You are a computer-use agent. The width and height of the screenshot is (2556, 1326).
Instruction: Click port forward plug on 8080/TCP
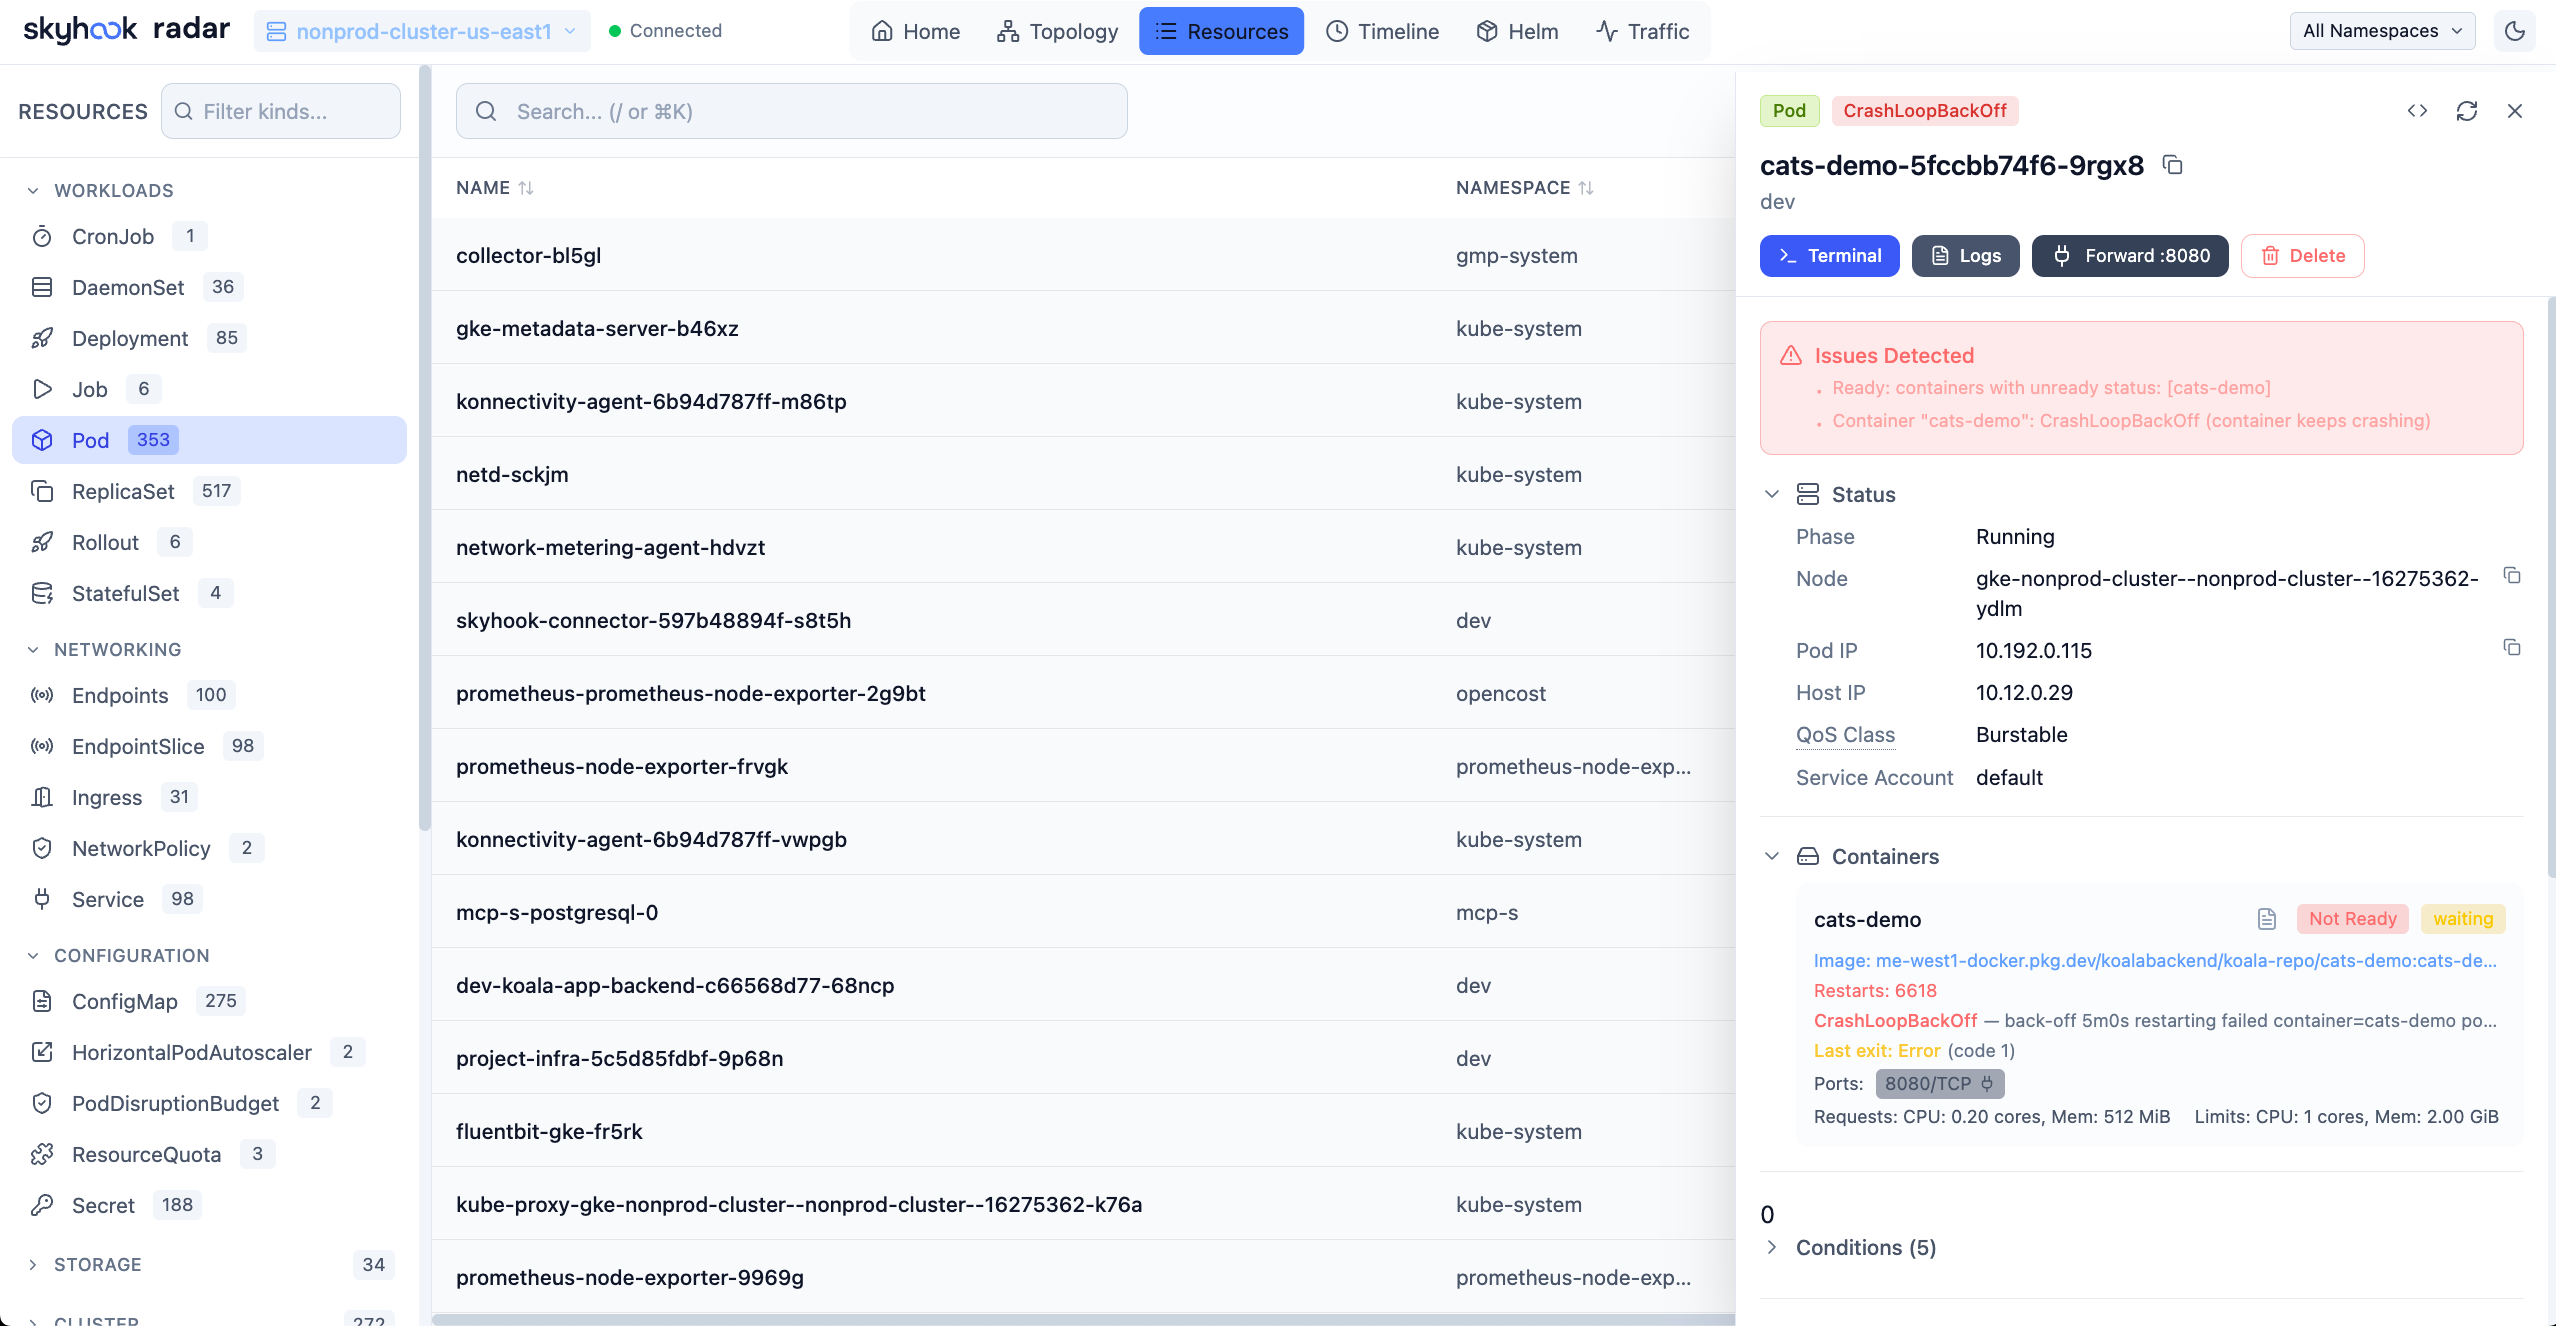(1987, 1084)
